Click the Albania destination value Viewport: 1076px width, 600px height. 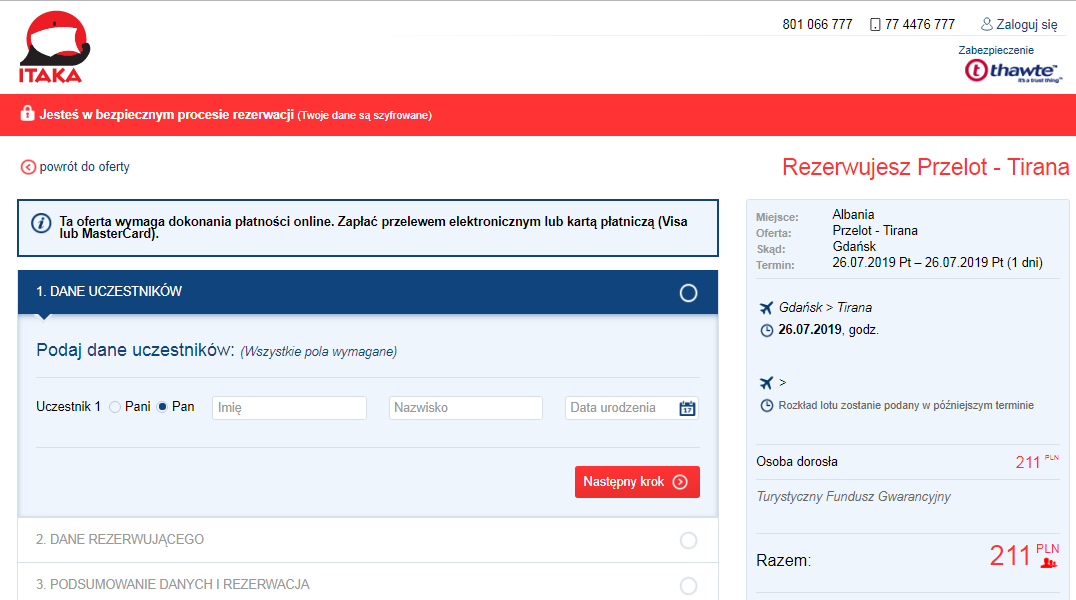[x=853, y=214]
